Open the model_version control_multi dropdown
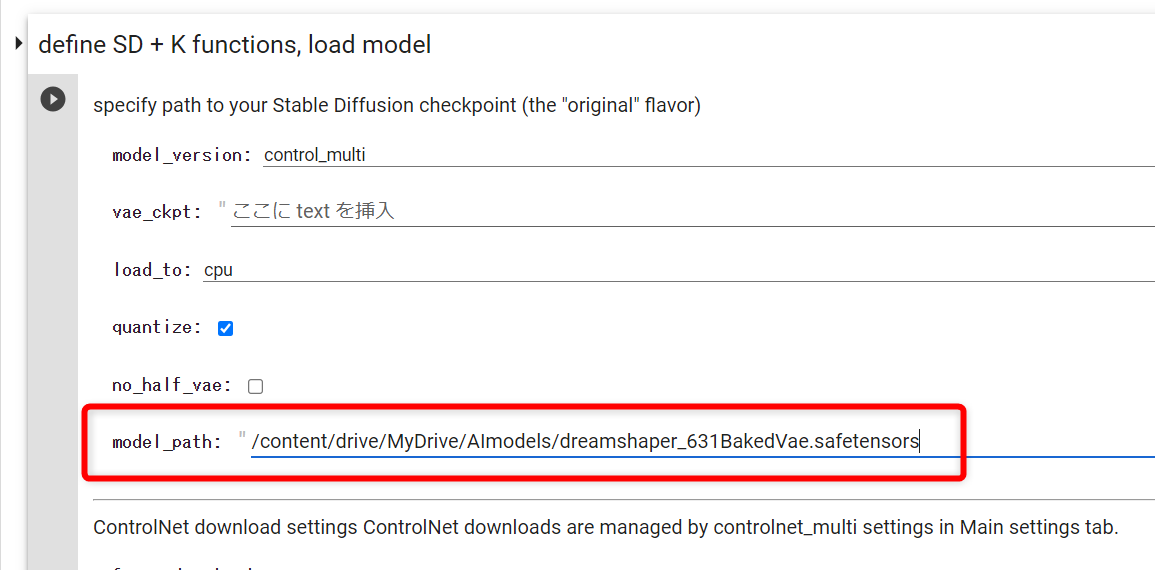 pos(709,155)
